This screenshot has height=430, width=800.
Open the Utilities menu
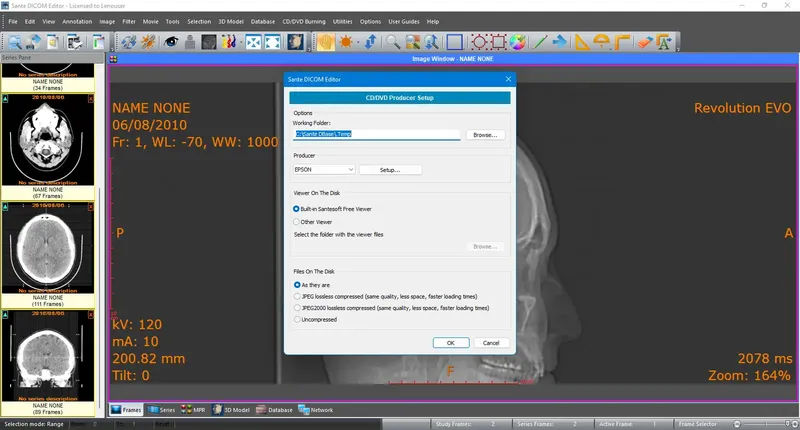pos(342,21)
